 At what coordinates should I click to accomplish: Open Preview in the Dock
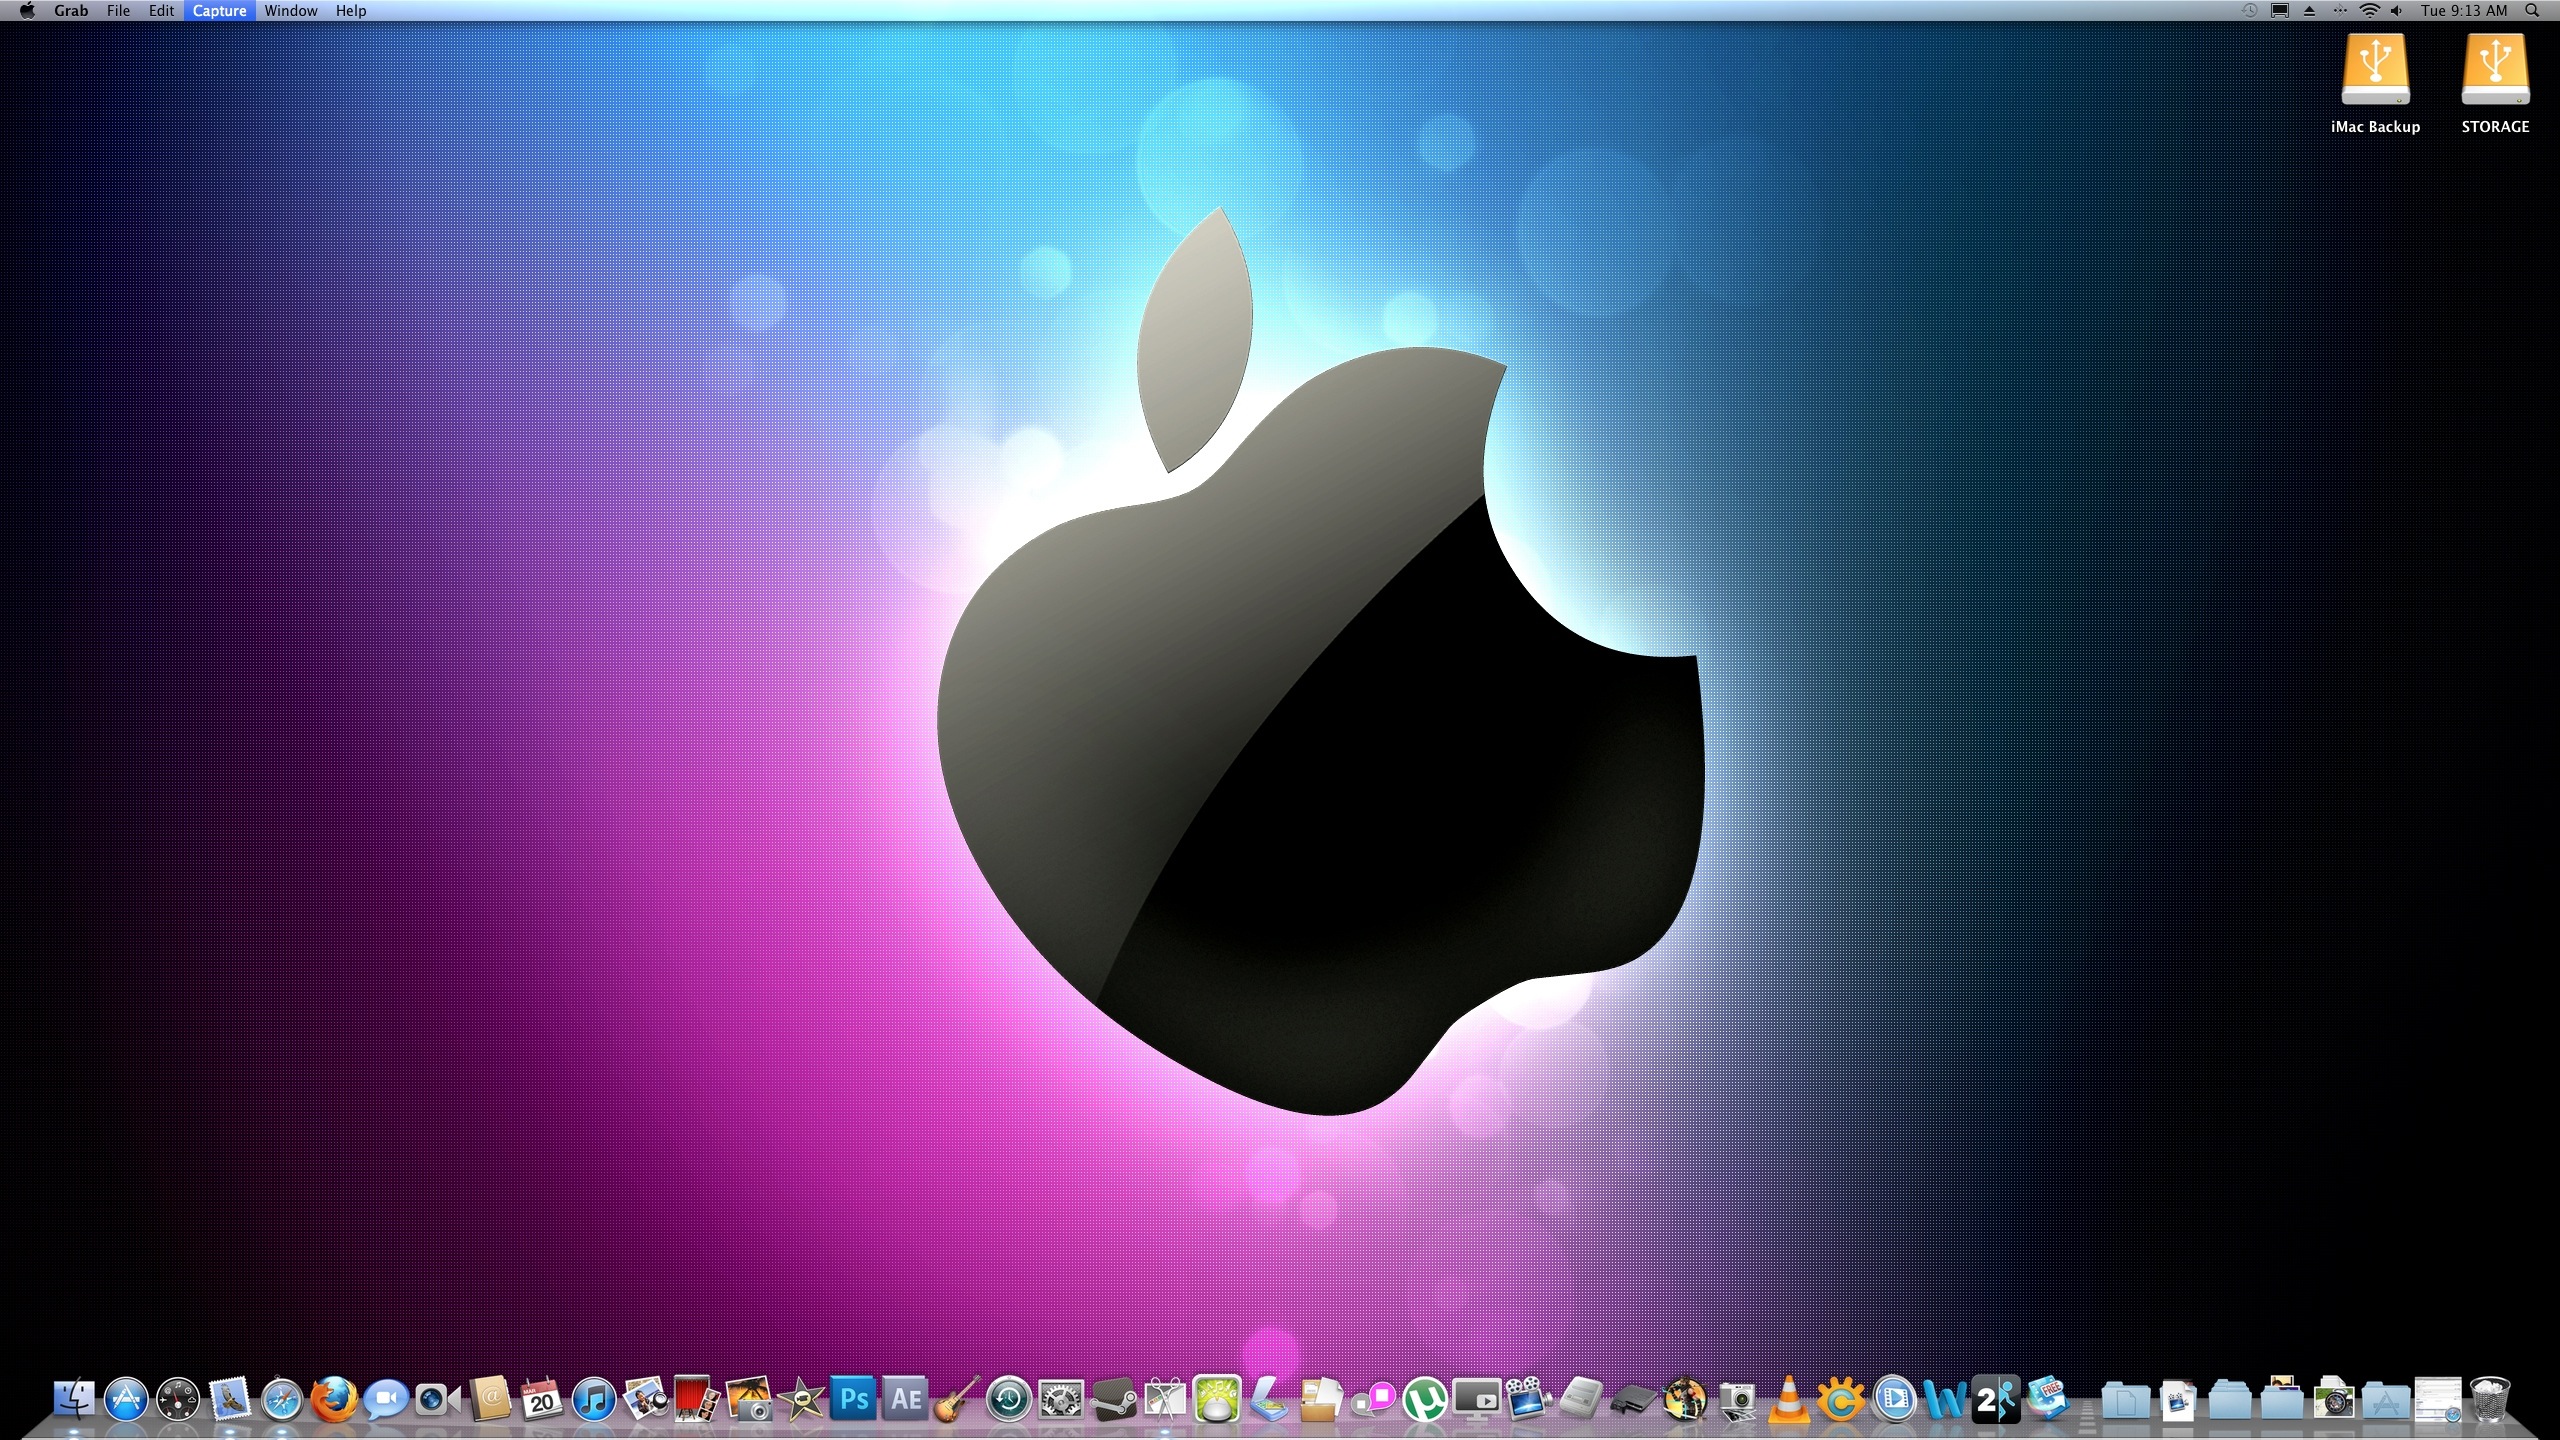pos(646,1399)
